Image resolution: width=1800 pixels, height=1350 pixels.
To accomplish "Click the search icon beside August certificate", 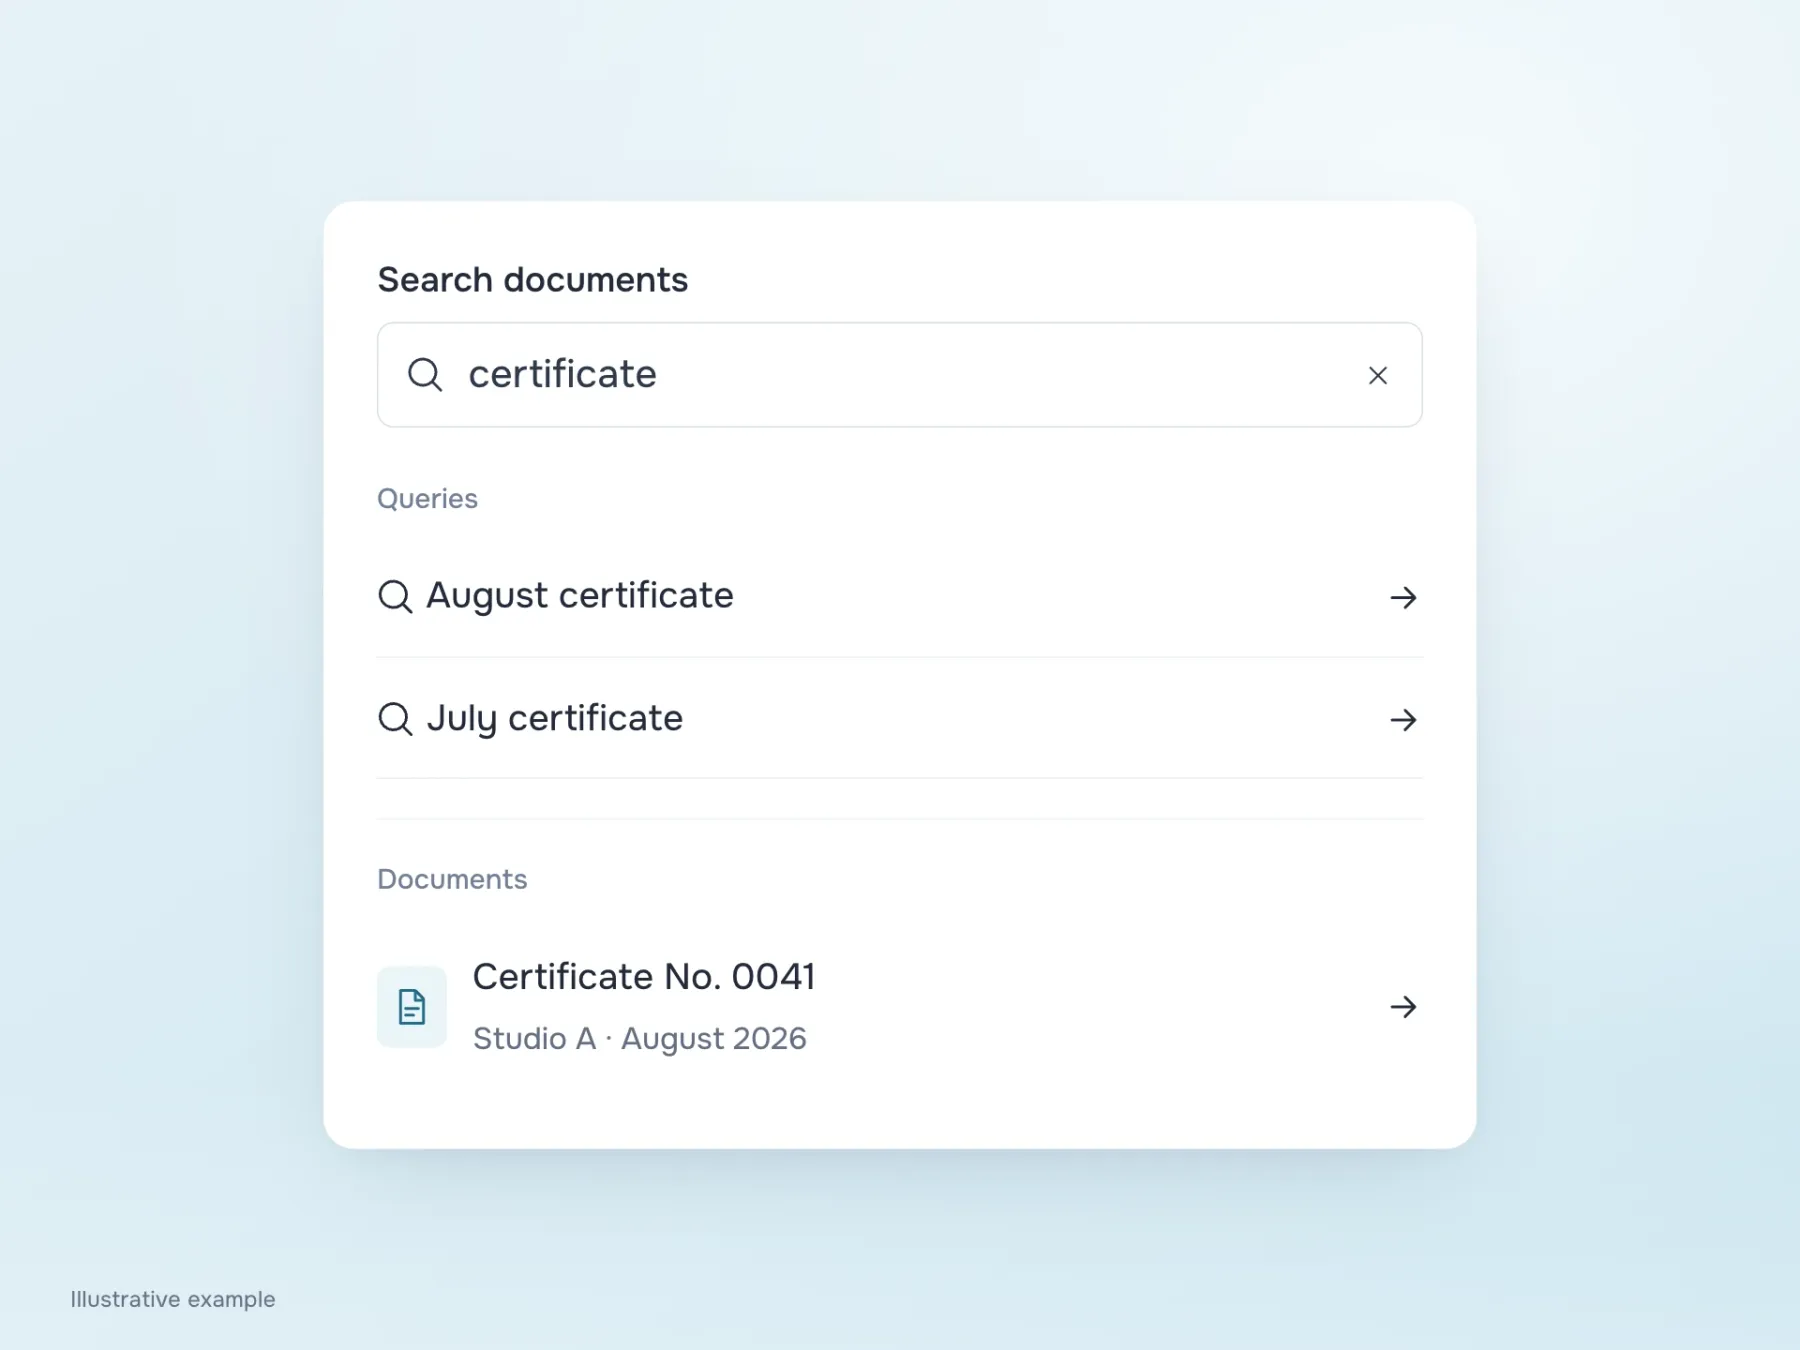I will [x=395, y=597].
